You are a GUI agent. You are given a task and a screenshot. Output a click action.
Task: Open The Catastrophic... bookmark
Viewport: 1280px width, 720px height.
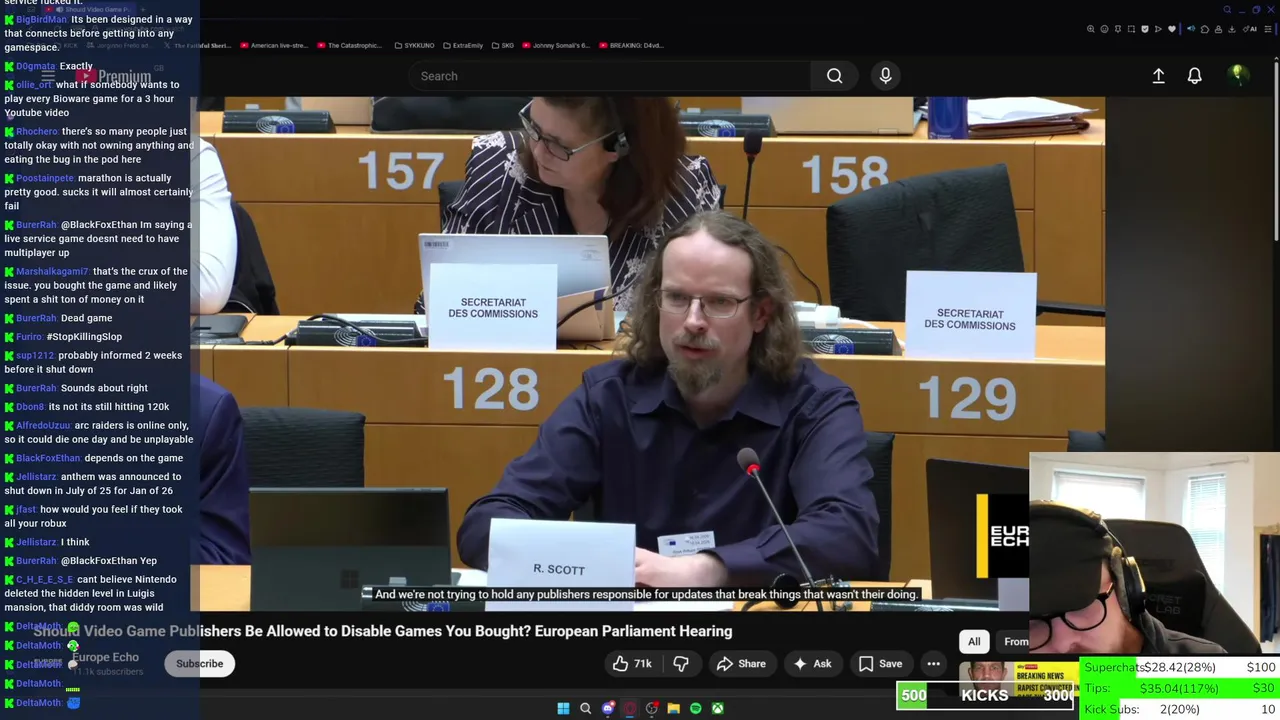click(x=350, y=45)
